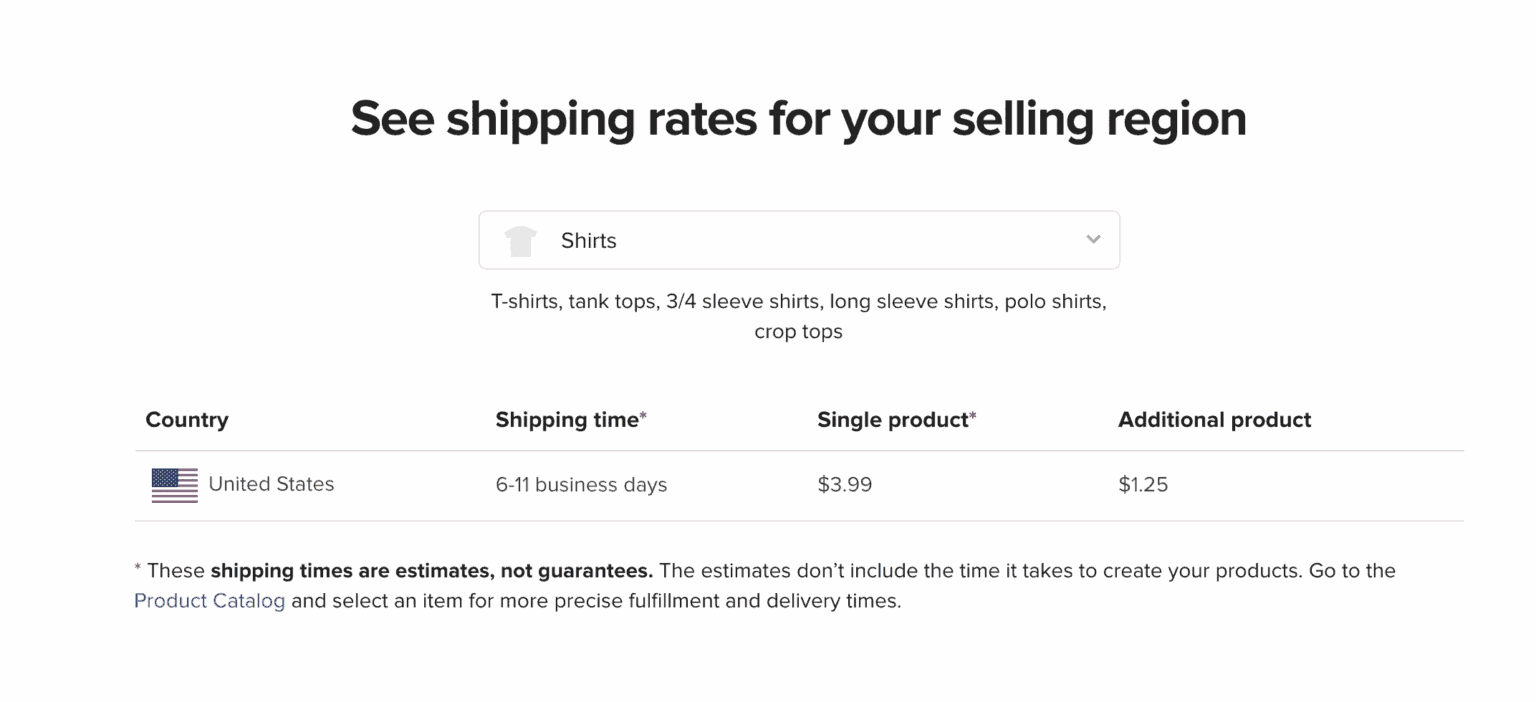This screenshot has width=1536, height=702.
Task: Open the Product Catalog link
Action: click(x=209, y=601)
